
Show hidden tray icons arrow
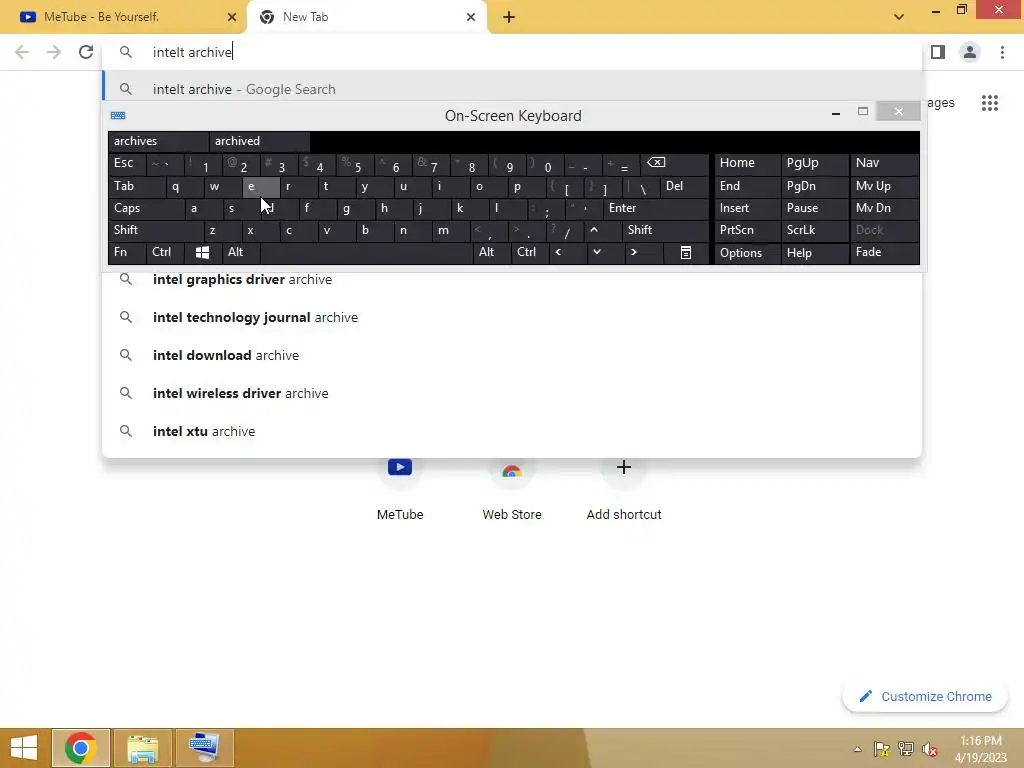pyautogui.click(x=857, y=749)
